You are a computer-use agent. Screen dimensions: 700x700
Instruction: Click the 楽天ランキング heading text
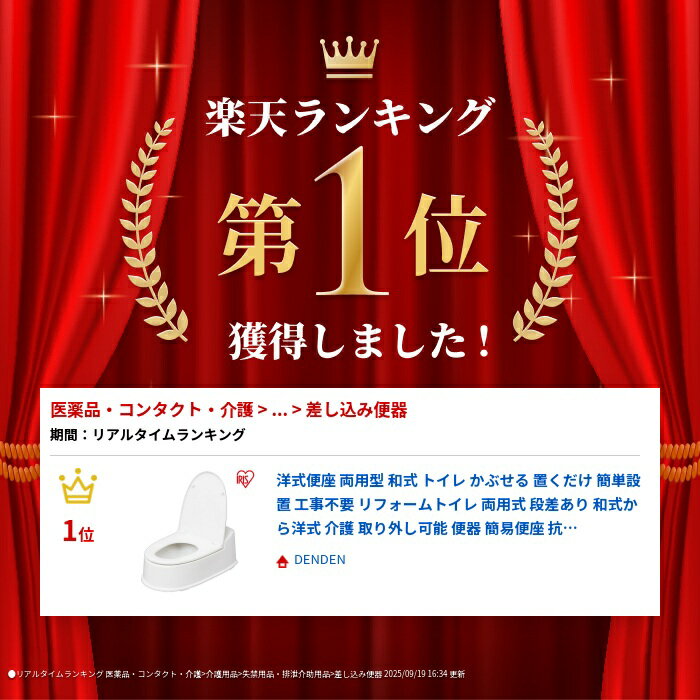coord(350,116)
